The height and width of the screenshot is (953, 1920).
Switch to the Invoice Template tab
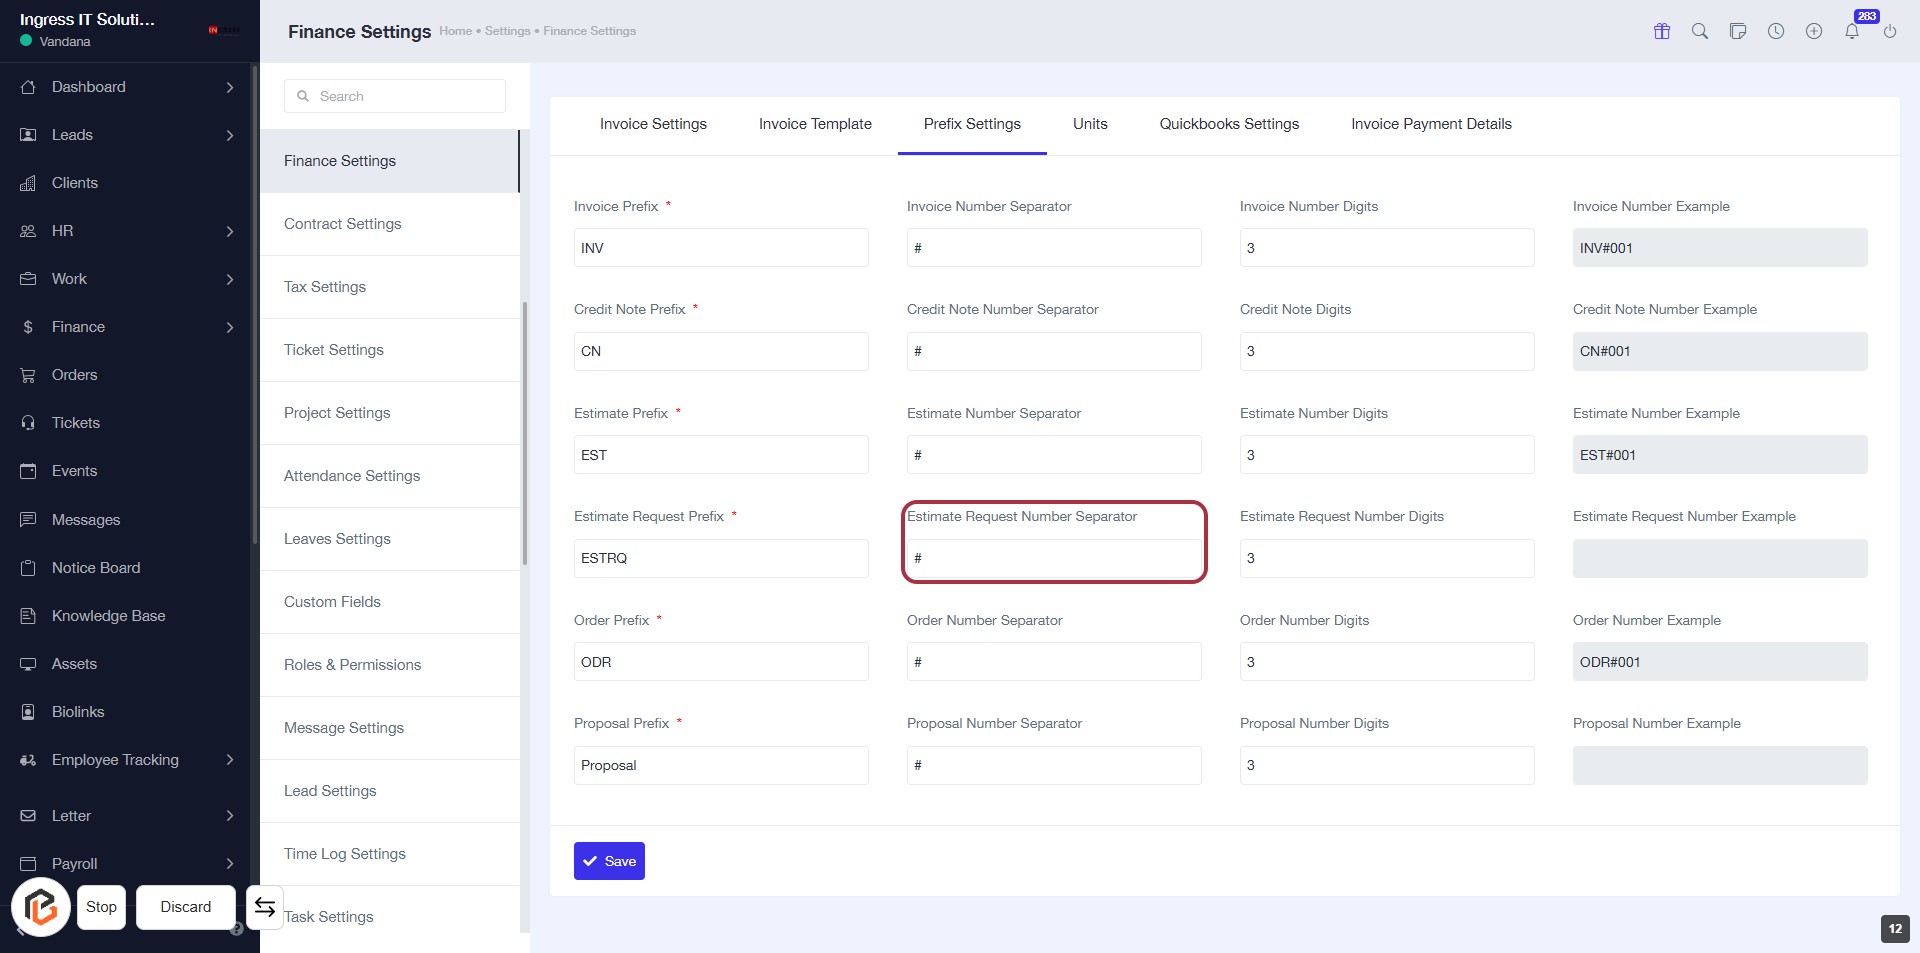coord(815,124)
